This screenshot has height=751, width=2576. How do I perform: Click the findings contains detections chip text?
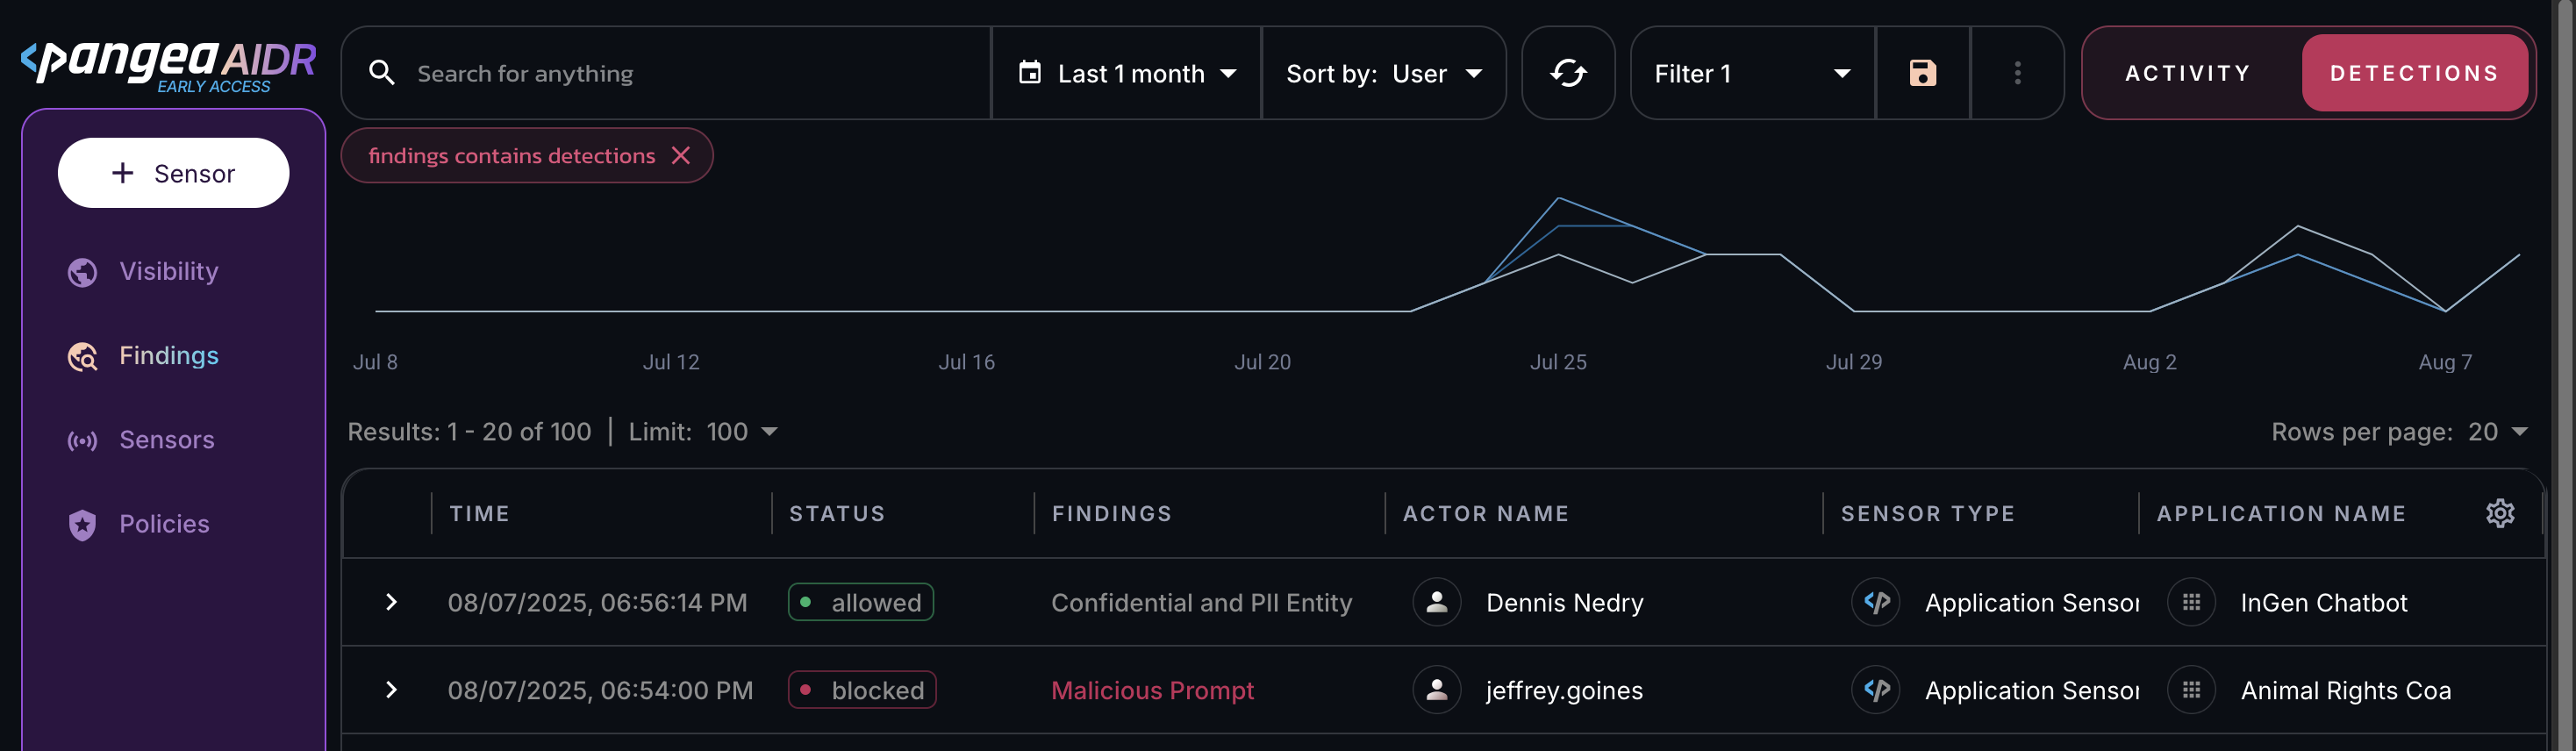[511, 156]
